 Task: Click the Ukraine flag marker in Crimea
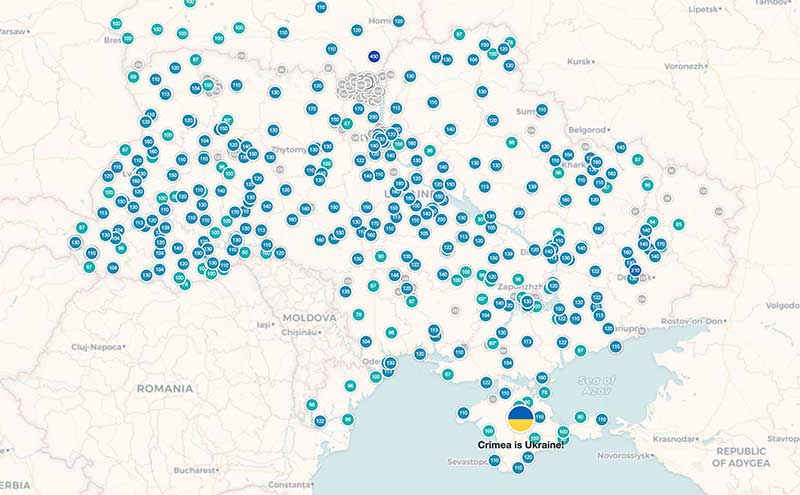520,418
